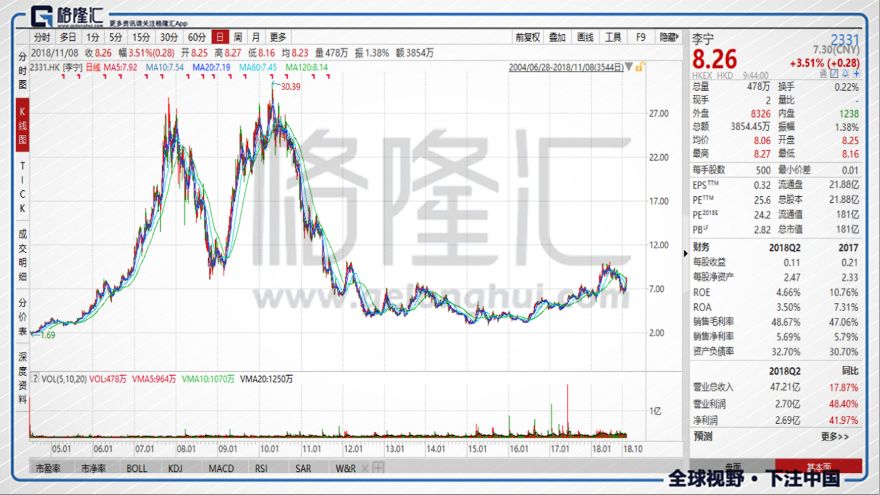
Task: Open the 工具 tools menu
Action: [613, 37]
